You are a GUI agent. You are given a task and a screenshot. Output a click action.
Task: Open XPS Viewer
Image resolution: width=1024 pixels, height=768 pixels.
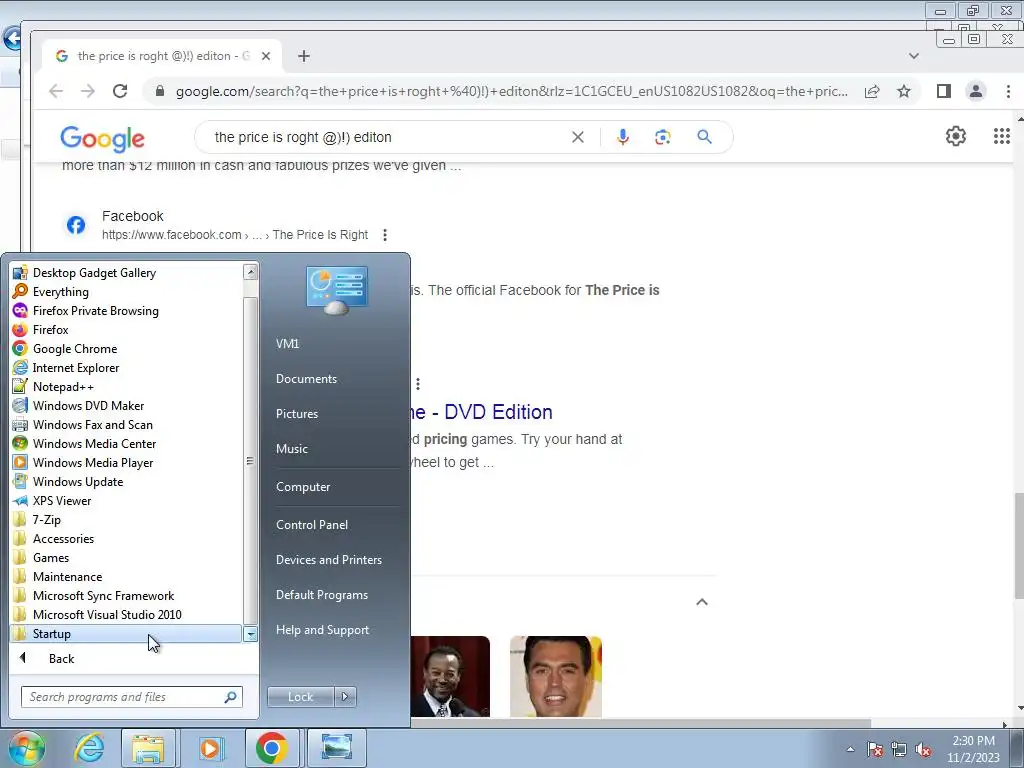click(x=127, y=501)
